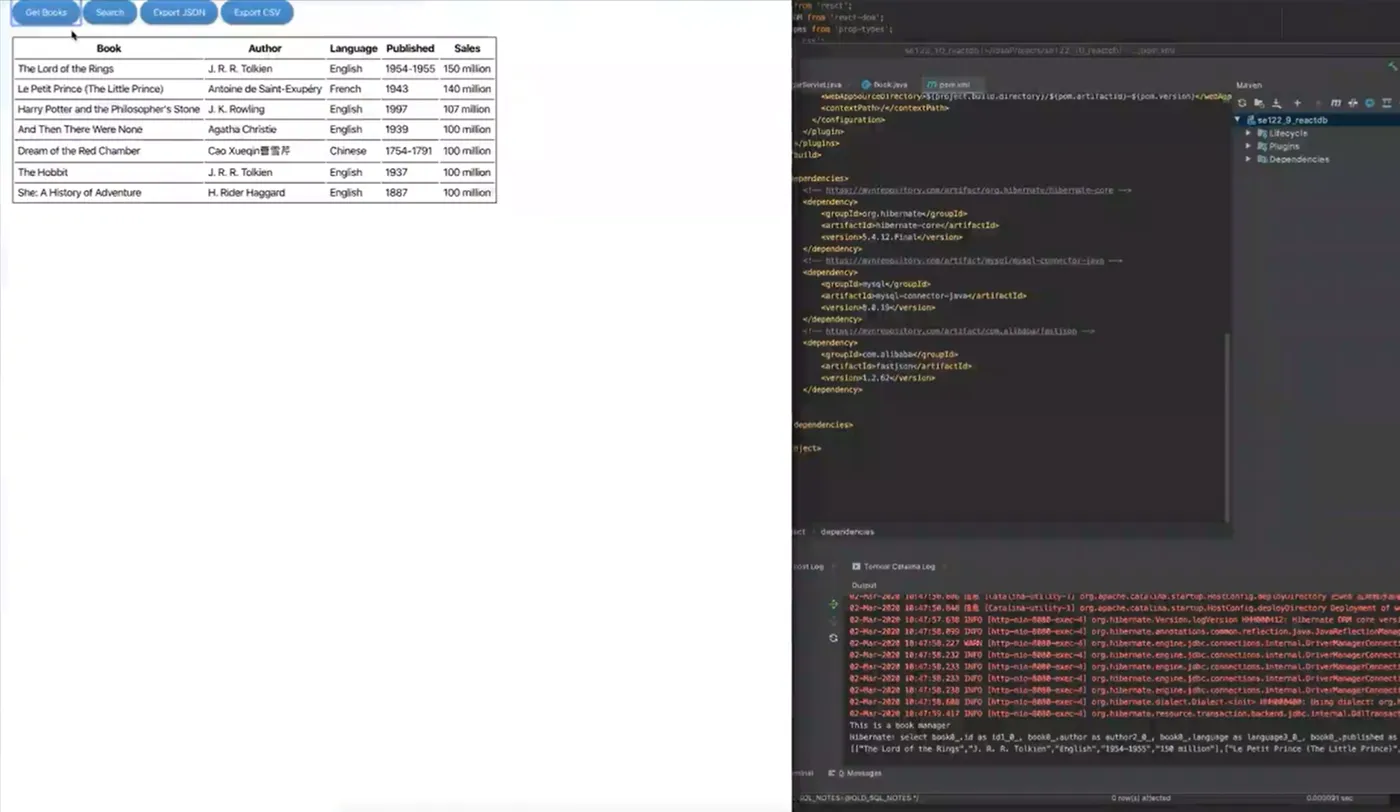This screenshot has height=812, width=1400.
Task: Click the Output label in run panel
Action: pos(864,585)
